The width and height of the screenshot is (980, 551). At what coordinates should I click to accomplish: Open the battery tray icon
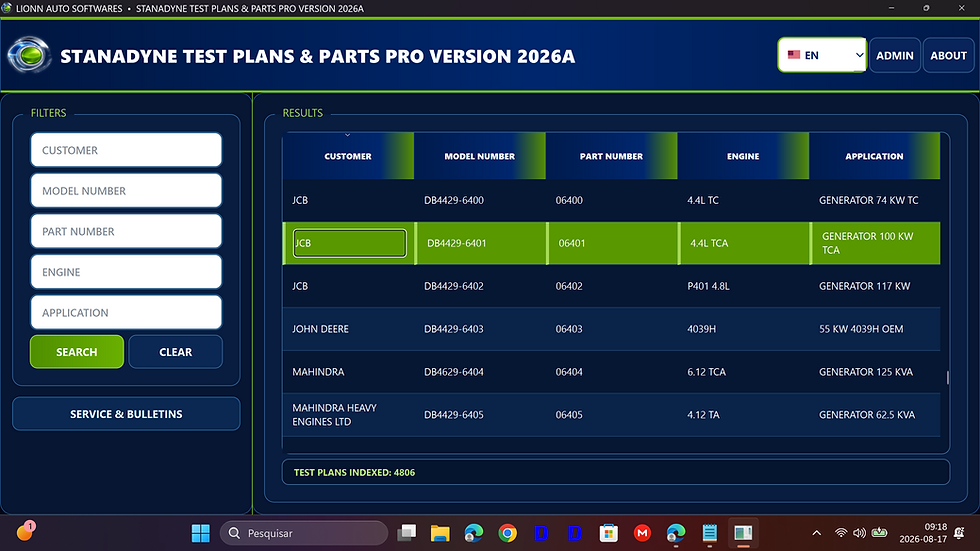point(879,533)
